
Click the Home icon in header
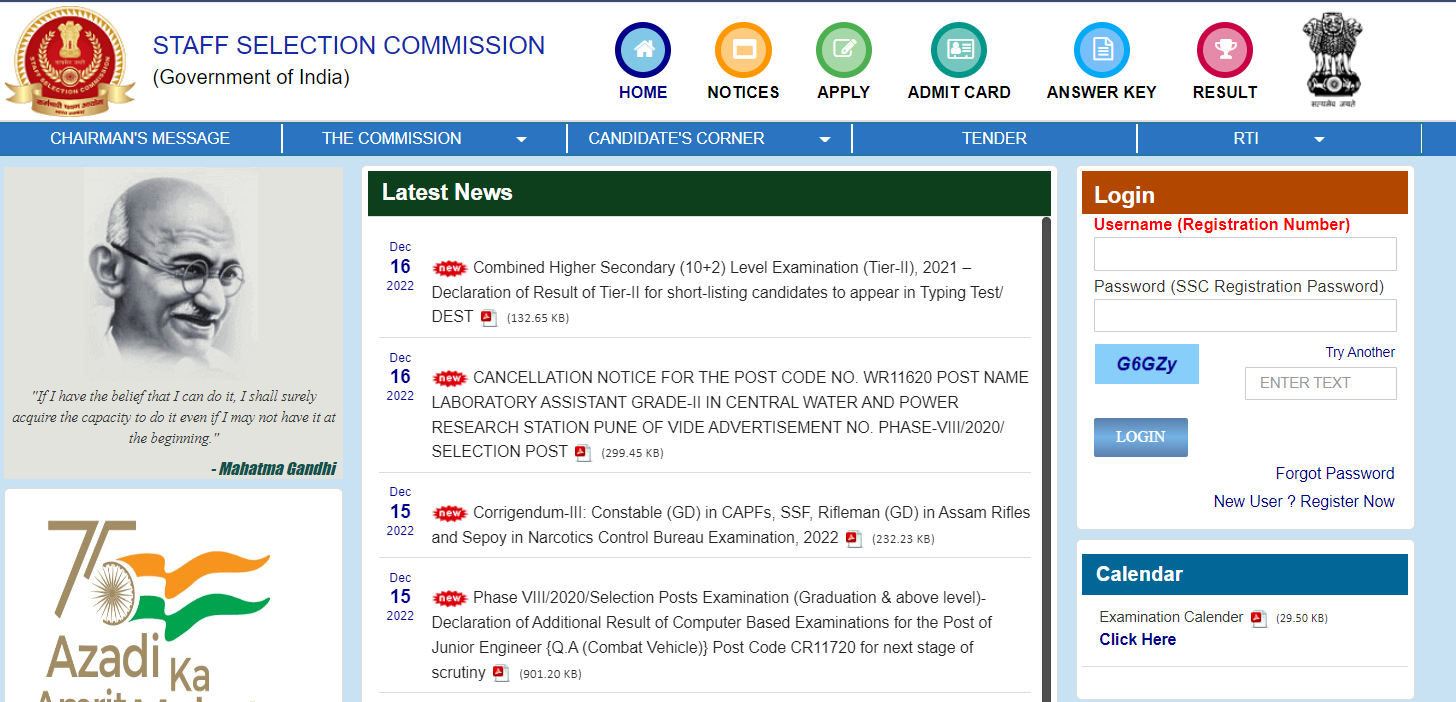point(643,50)
